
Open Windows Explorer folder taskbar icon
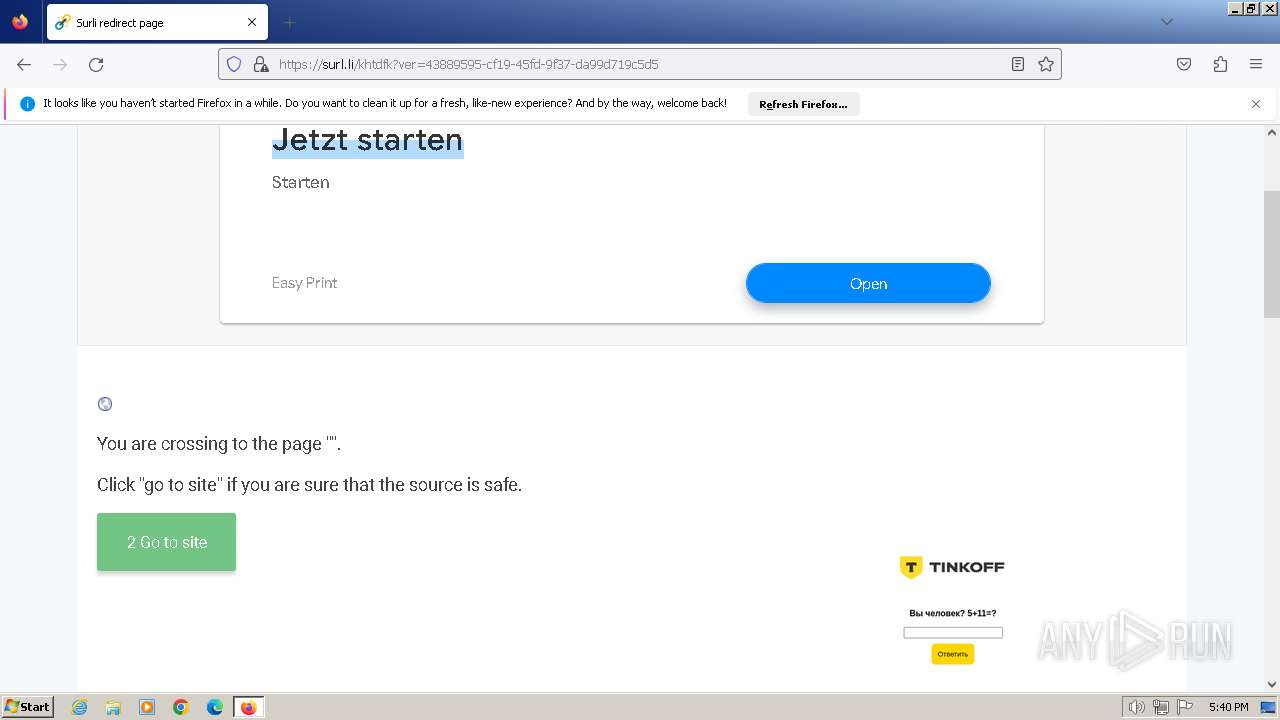coord(113,707)
